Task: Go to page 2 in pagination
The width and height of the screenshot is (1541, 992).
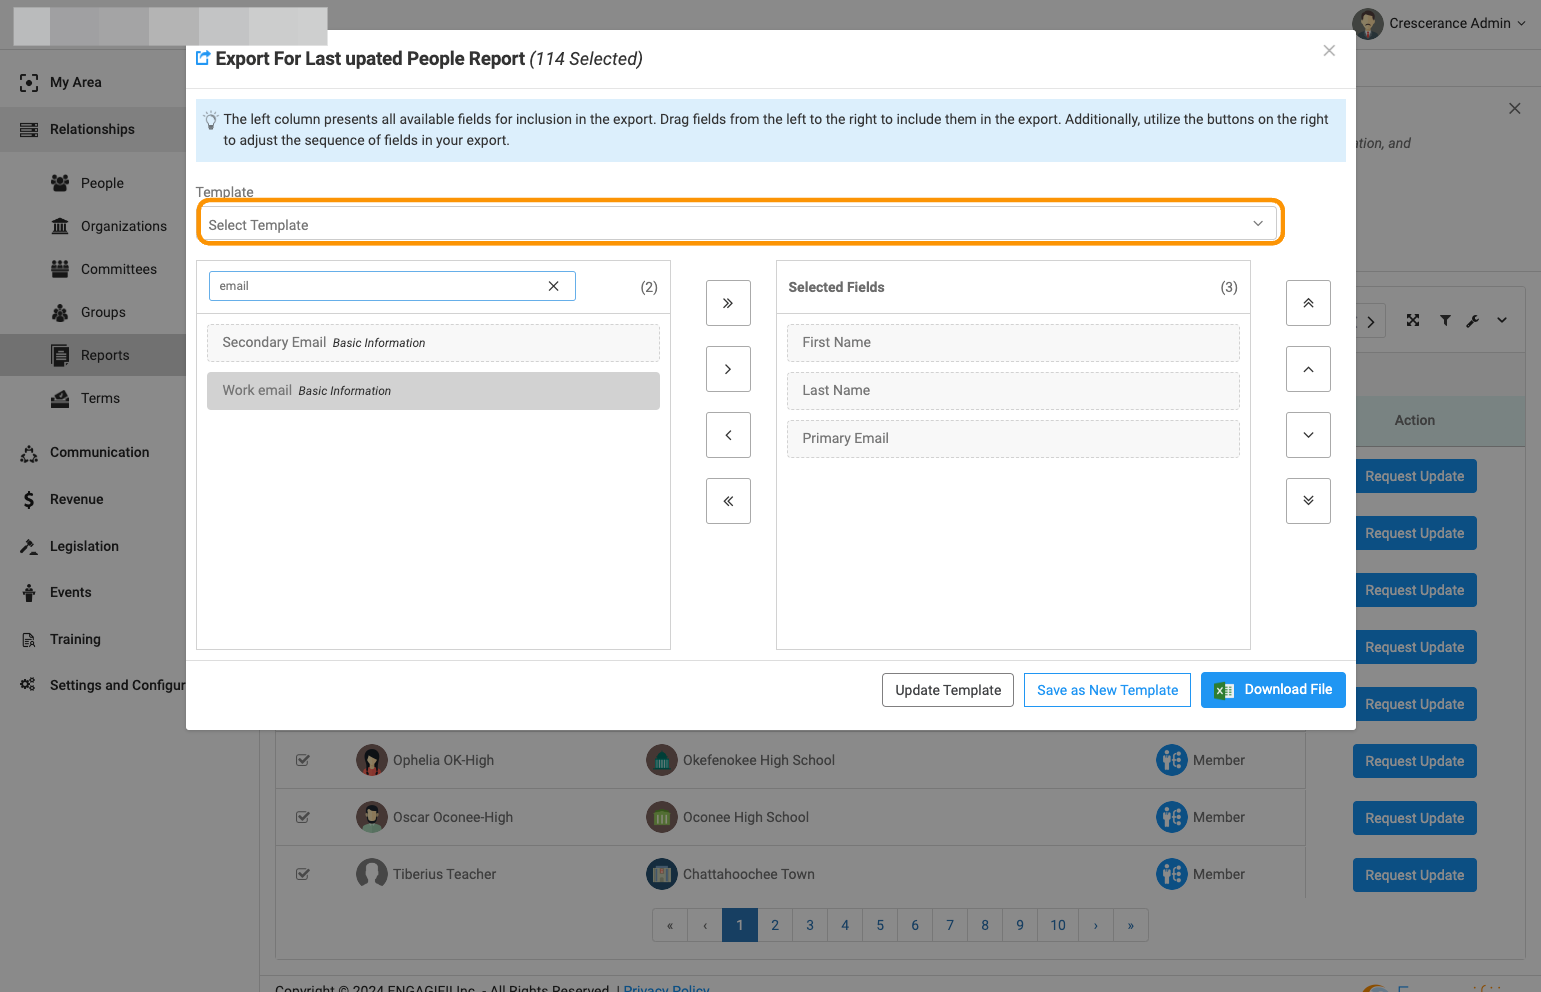Action: point(775,925)
